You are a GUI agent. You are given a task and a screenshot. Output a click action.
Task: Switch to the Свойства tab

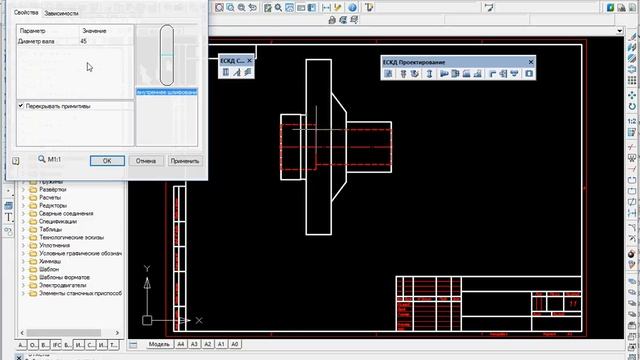coord(26,13)
